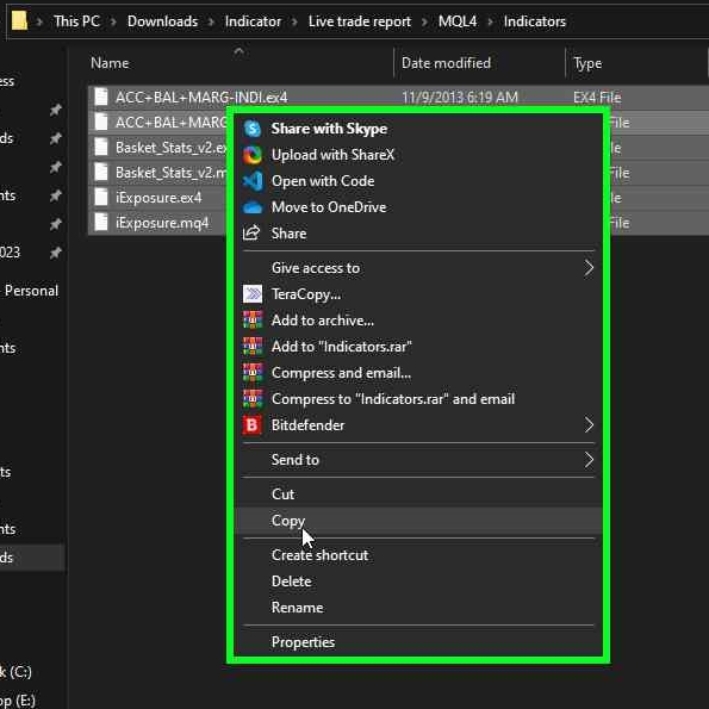The width and height of the screenshot is (709, 709).
Task: Sort by Type column header
Action: [587, 64]
